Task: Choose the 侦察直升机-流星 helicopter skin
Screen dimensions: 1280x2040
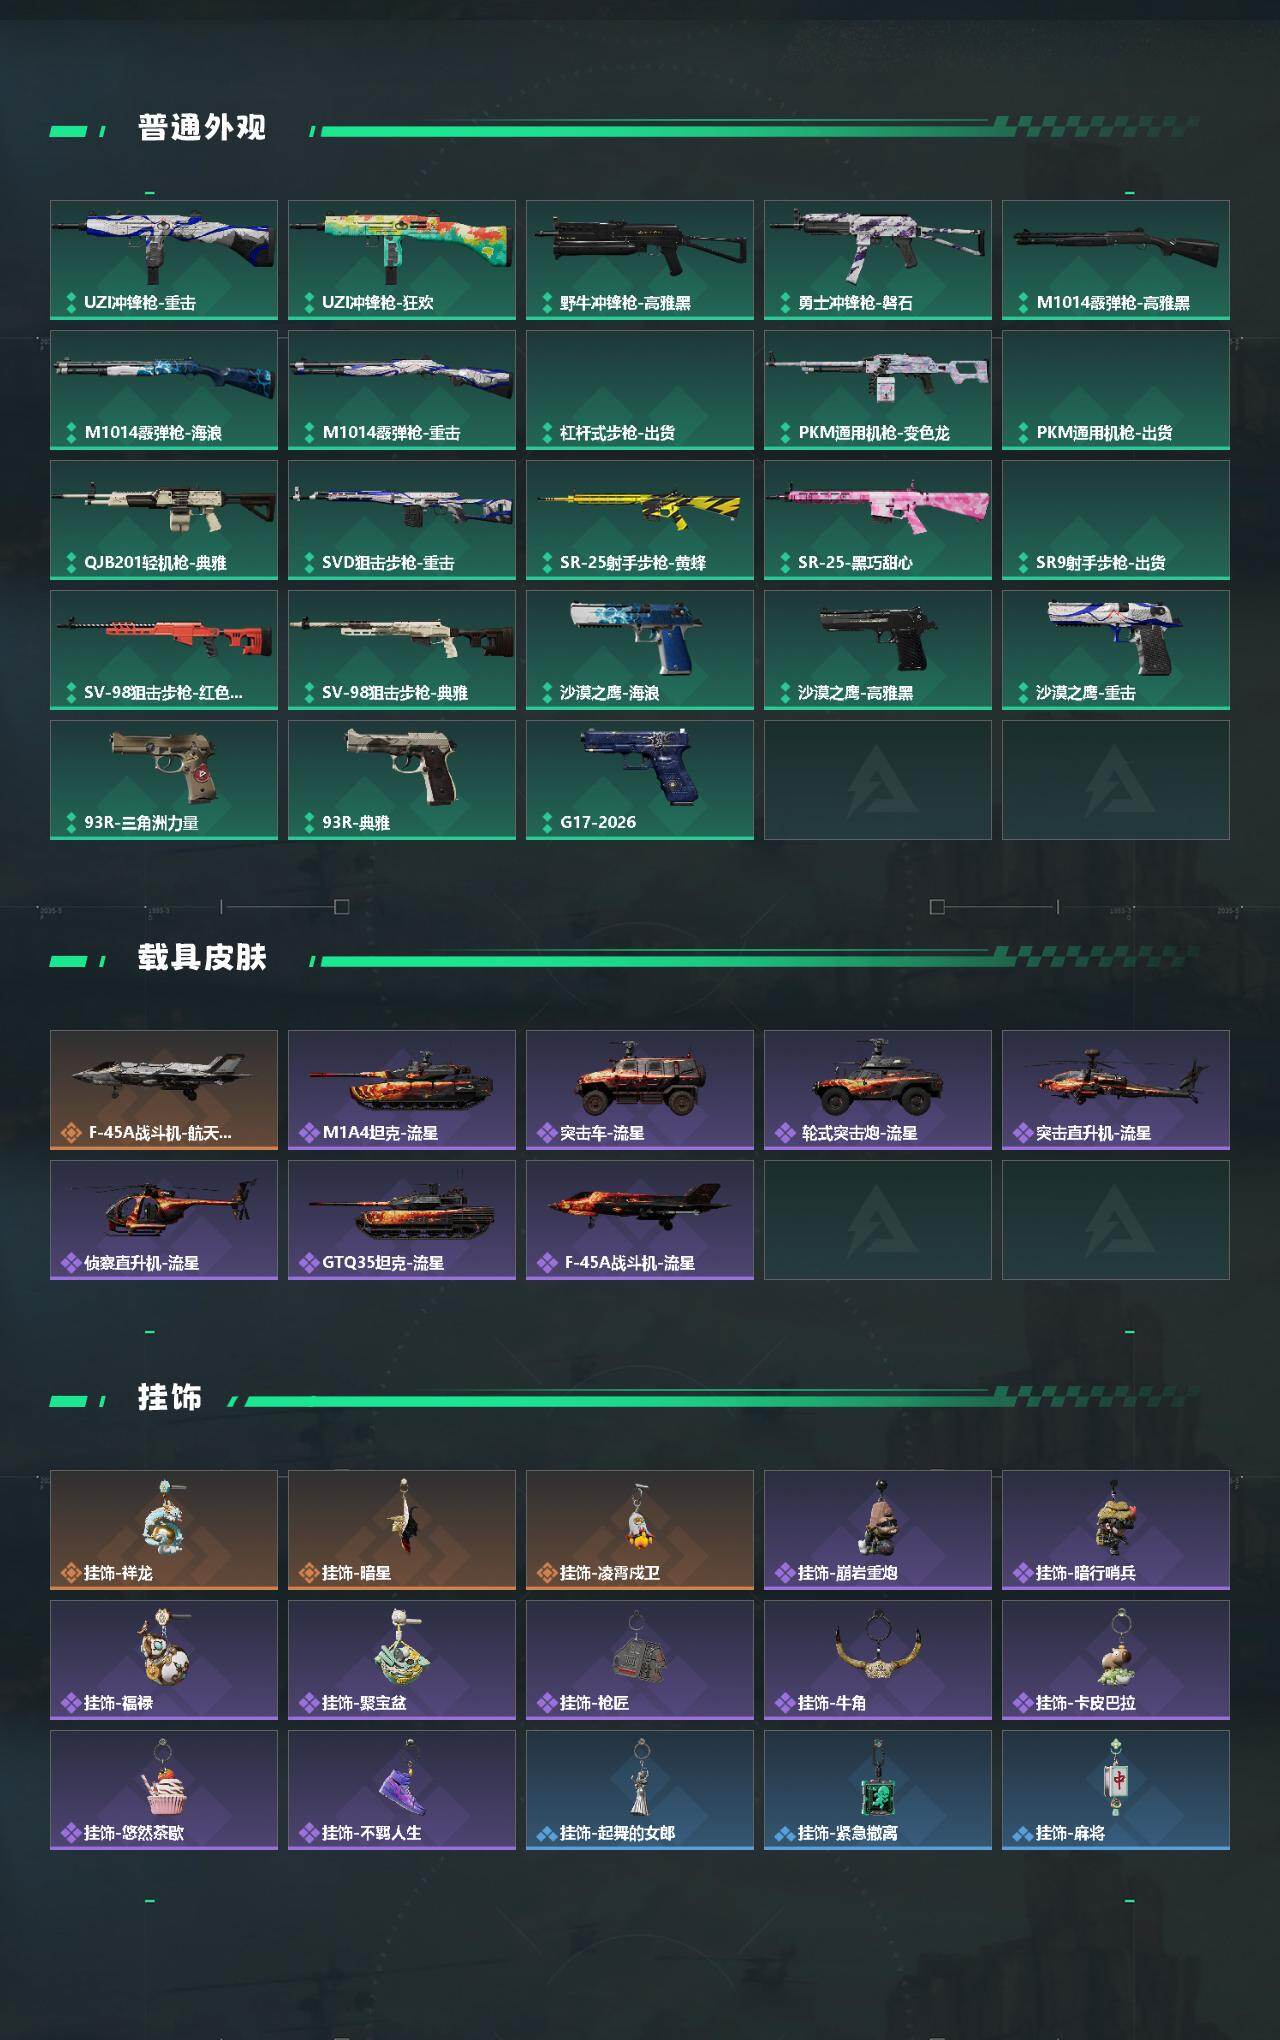Action: pos(164,1220)
